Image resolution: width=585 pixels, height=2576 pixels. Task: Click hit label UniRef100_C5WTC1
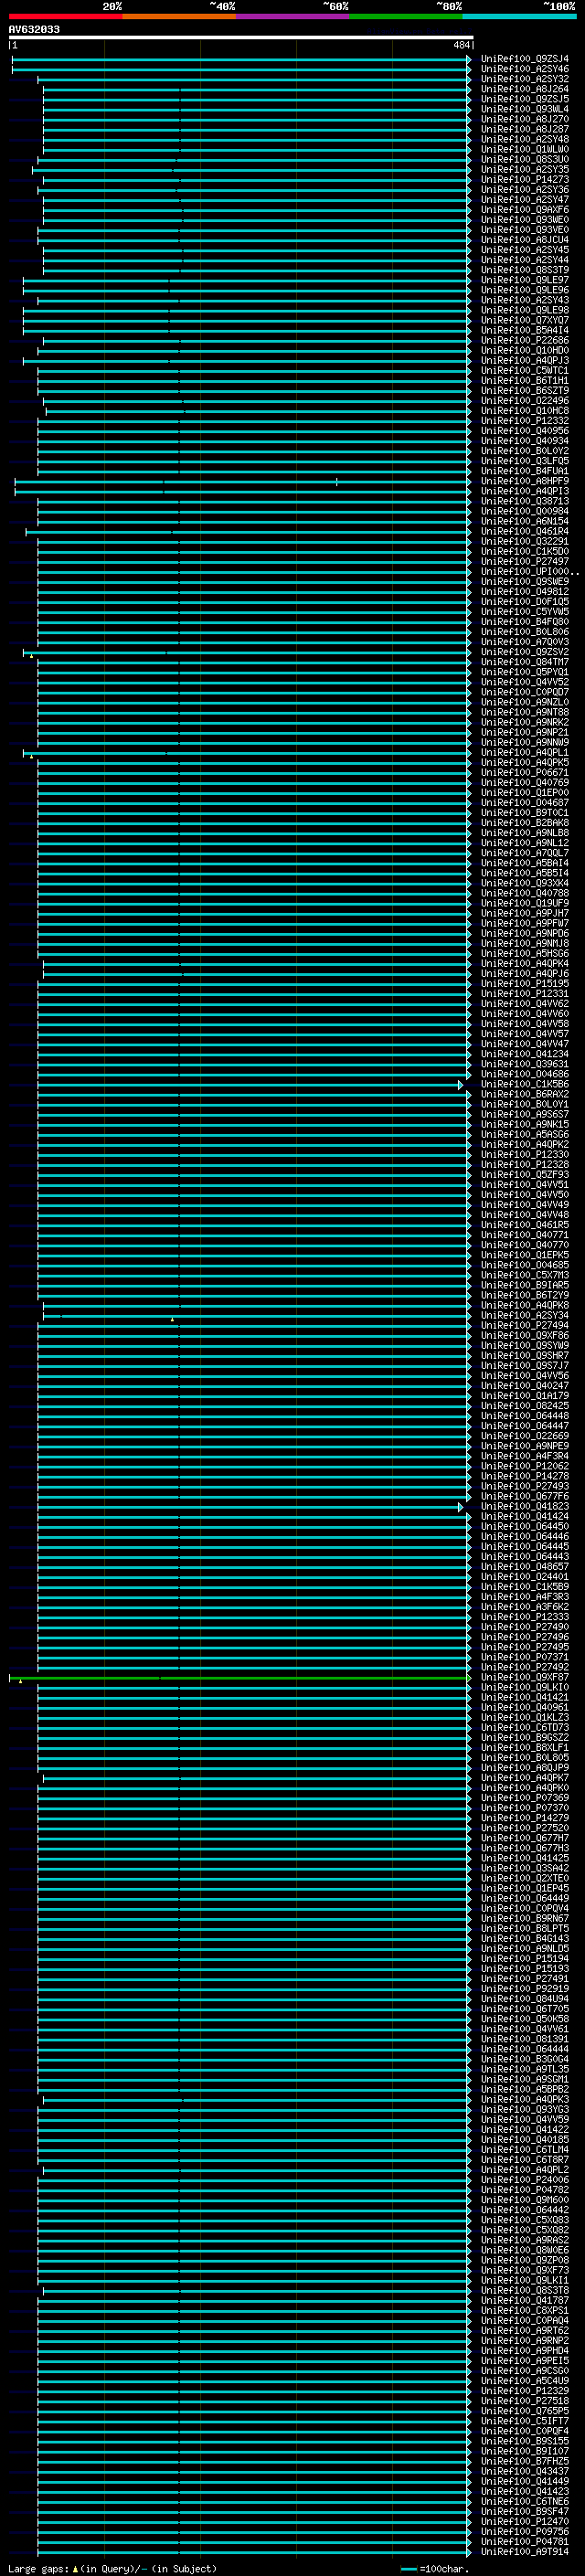coord(525,371)
